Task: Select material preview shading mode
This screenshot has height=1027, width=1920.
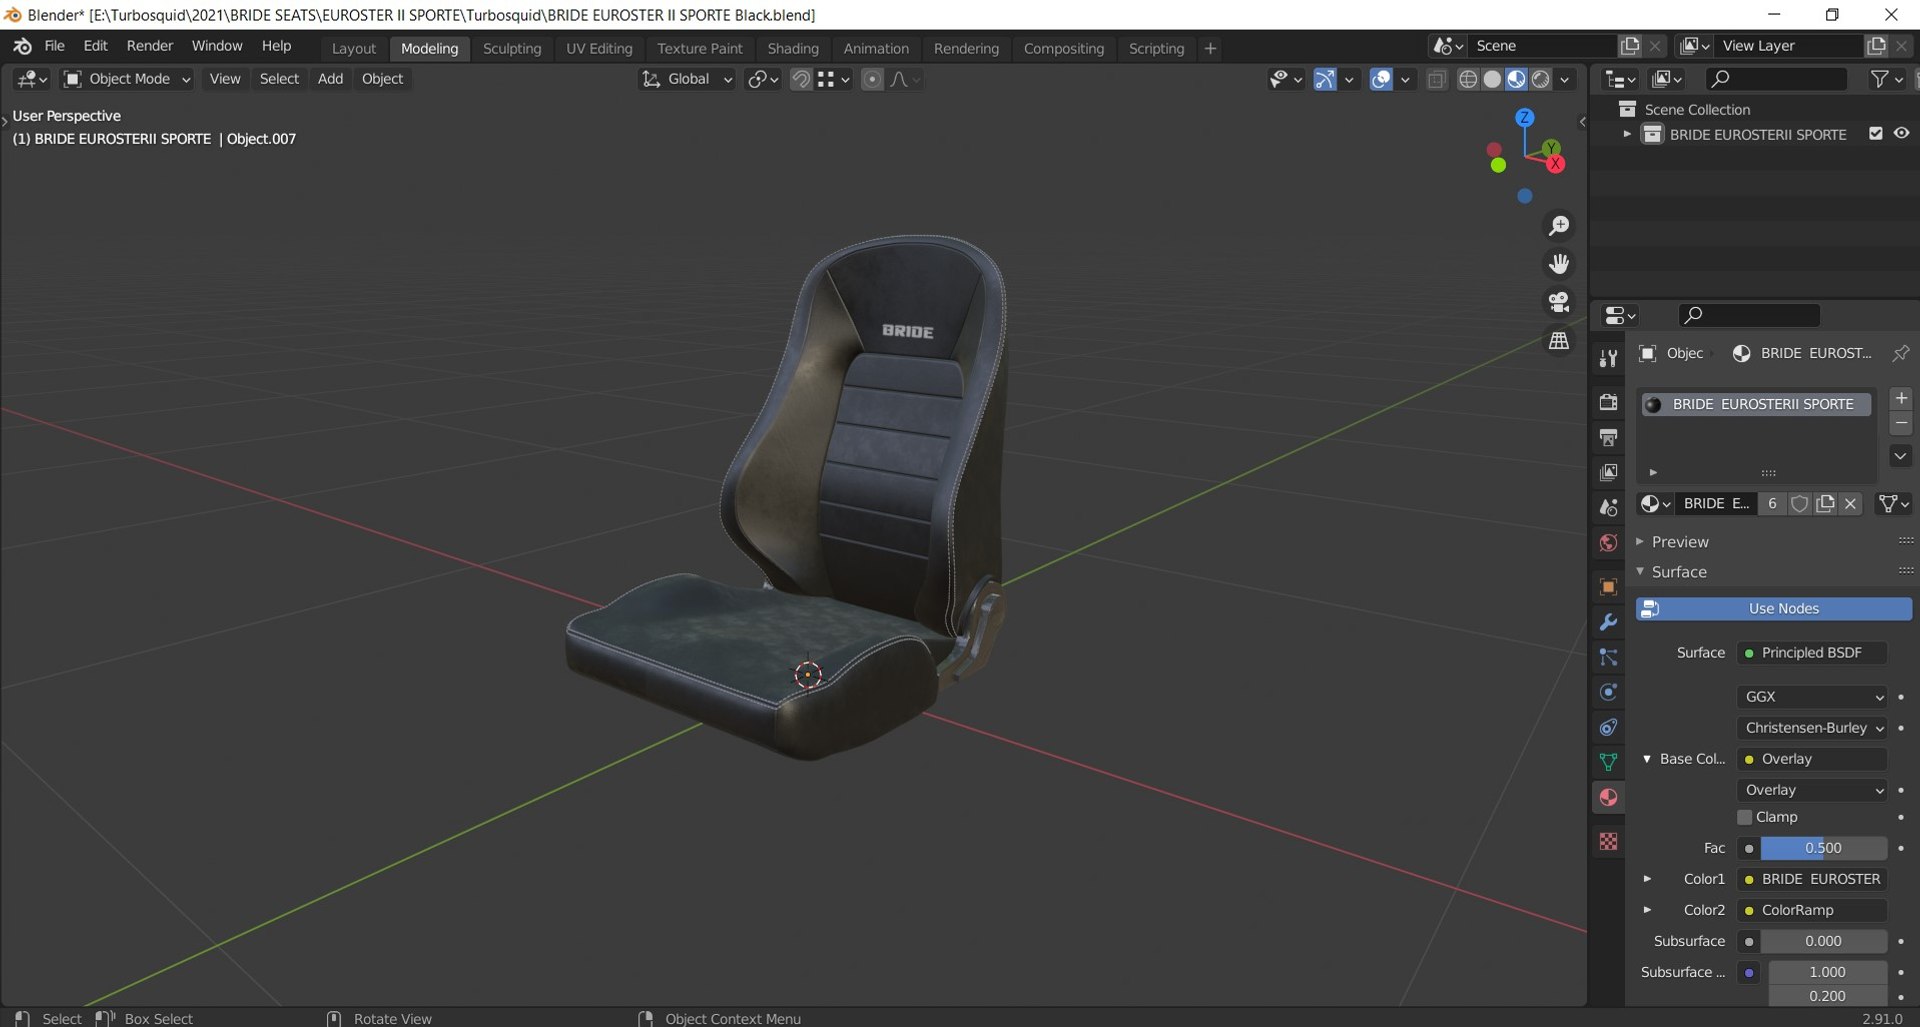Action: click(x=1516, y=79)
